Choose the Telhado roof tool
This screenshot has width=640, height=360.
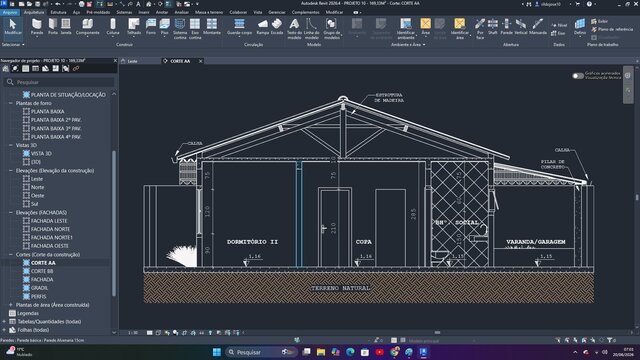point(133,27)
